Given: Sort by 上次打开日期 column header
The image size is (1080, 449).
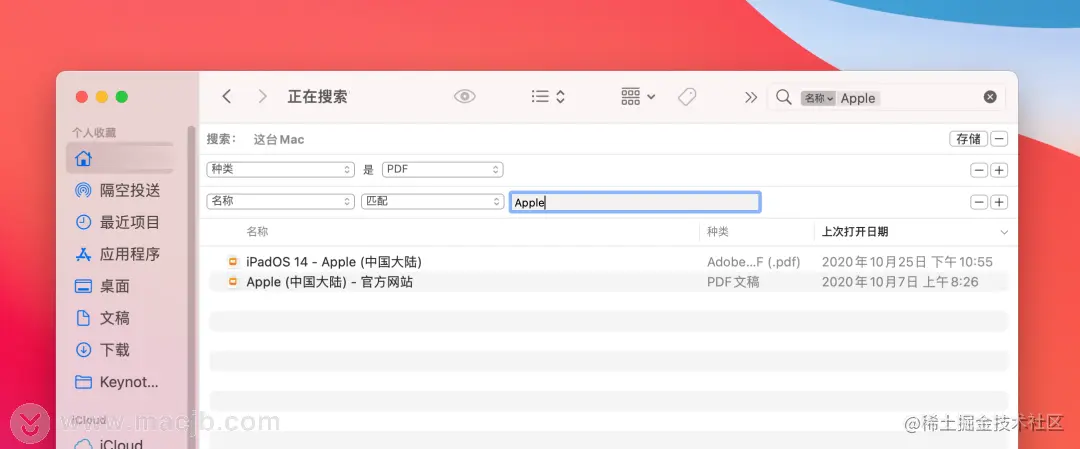Looking at the screenshot, I should click(x=855, y=232).
